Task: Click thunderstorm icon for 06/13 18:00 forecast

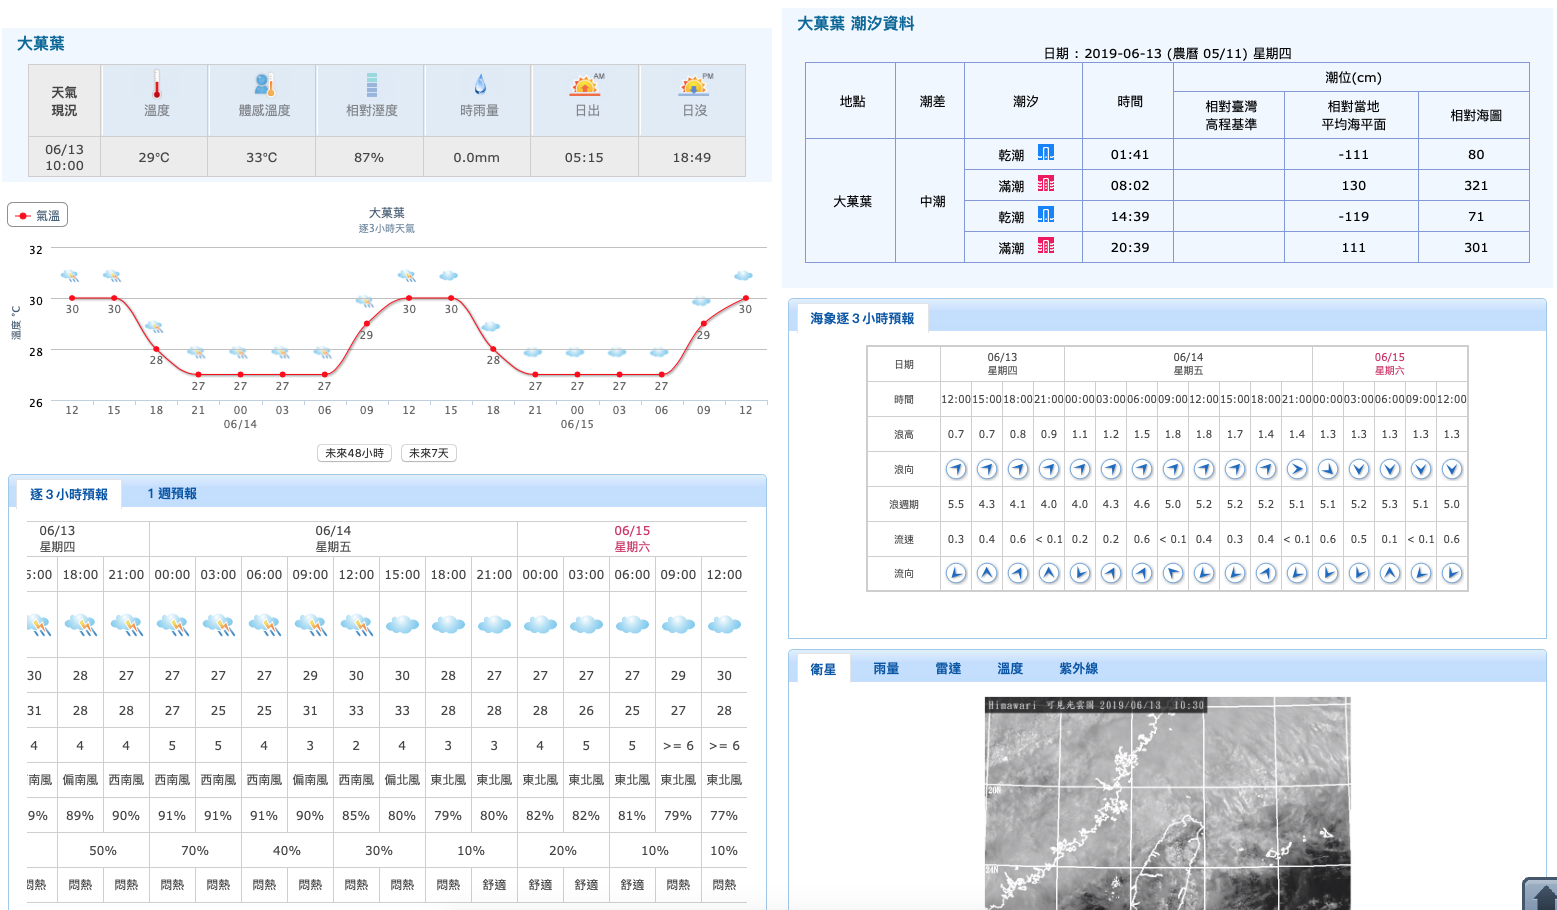Action: [81, 625]
